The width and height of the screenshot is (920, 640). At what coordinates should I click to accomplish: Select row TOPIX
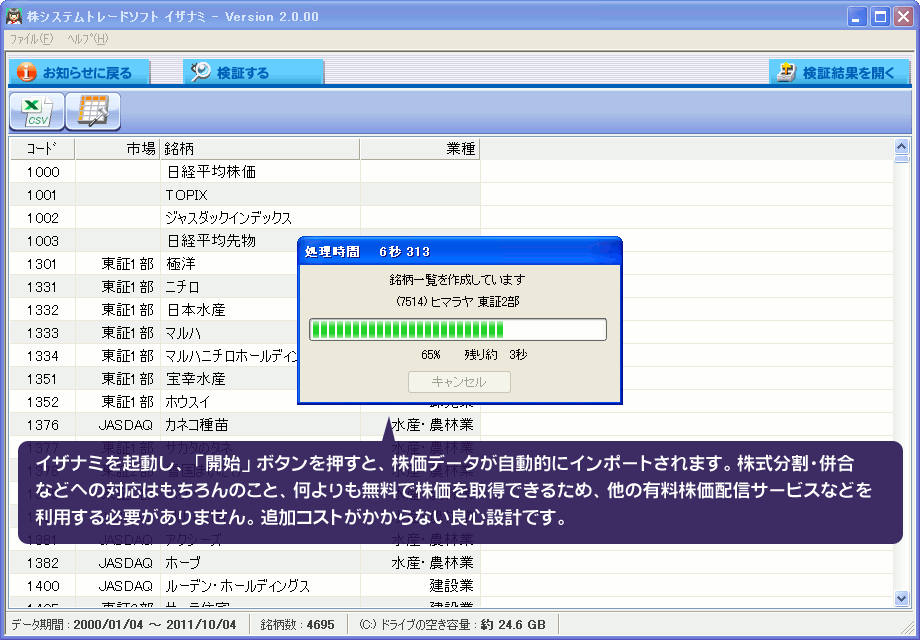pos(452,195)
